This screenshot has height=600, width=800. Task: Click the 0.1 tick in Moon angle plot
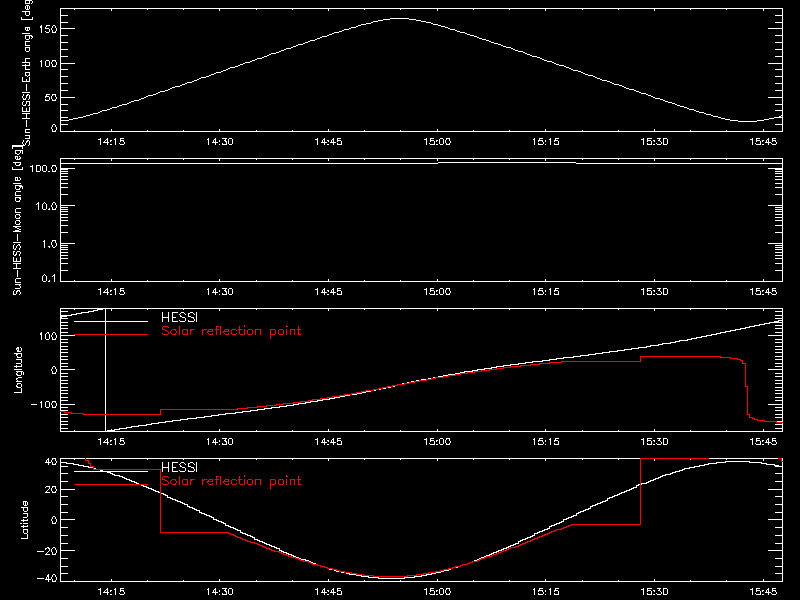tap(49, 278)
